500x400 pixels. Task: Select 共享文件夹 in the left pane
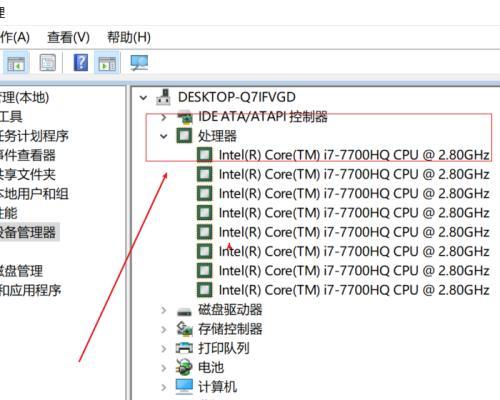(x=28, y=174)
